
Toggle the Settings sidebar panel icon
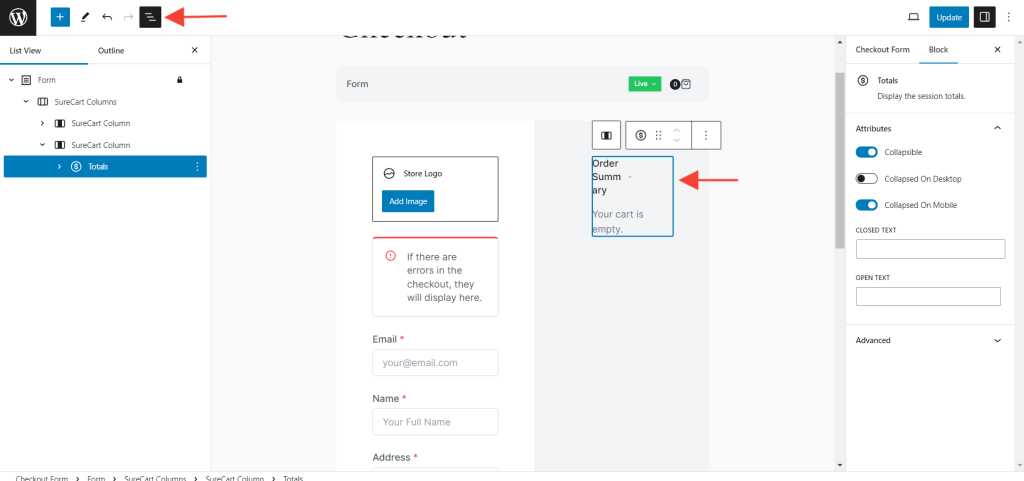[984, 17]
